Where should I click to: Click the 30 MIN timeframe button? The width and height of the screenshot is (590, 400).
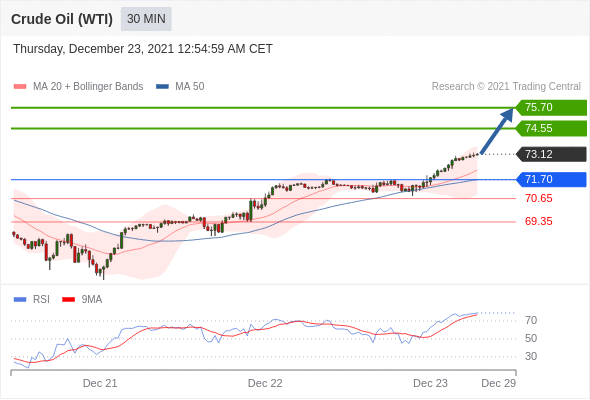(x=146, y=19)
